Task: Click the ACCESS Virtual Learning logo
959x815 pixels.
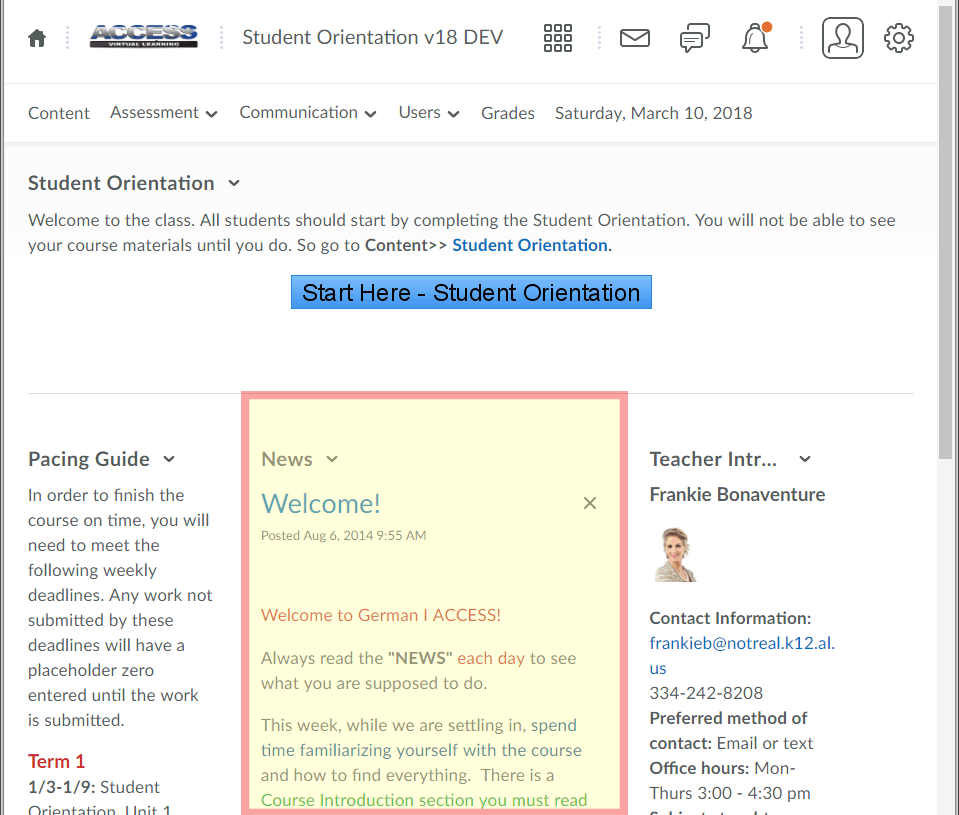Action: point(143,38)
